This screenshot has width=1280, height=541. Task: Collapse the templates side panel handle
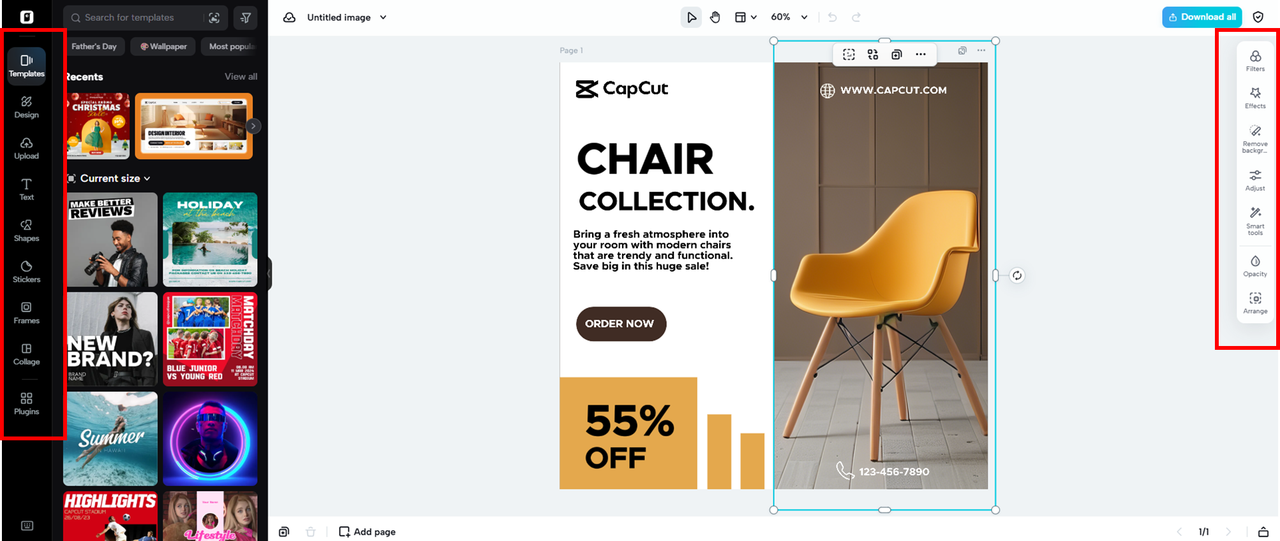coord(269,273)
